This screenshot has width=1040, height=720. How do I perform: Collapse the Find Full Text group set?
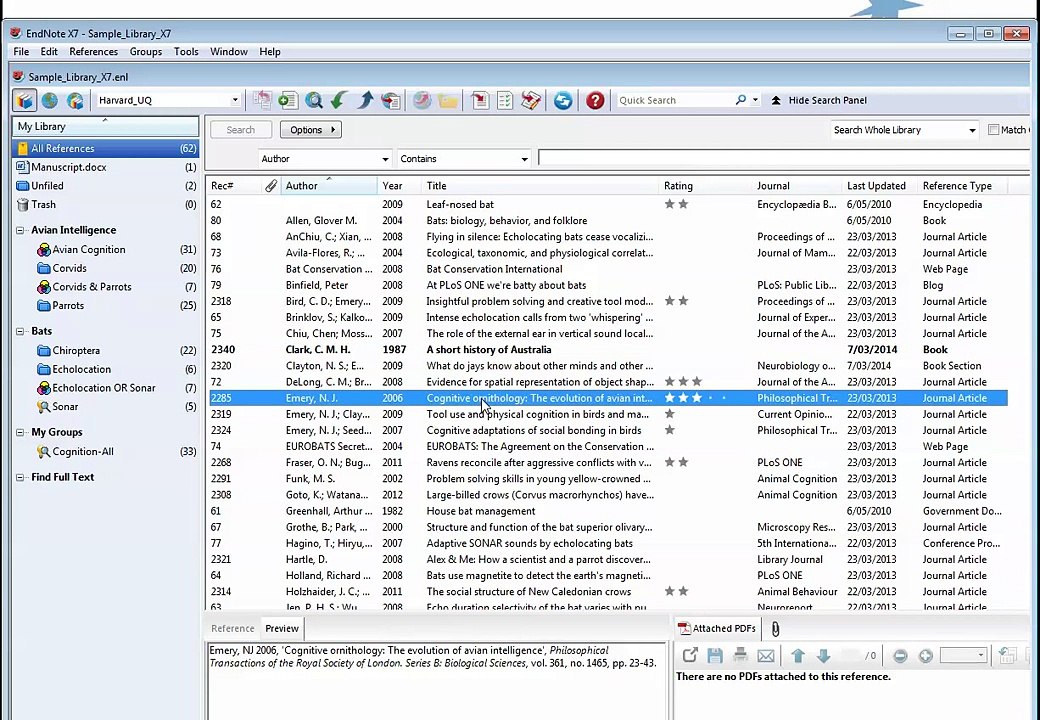(x=20, y=477)
